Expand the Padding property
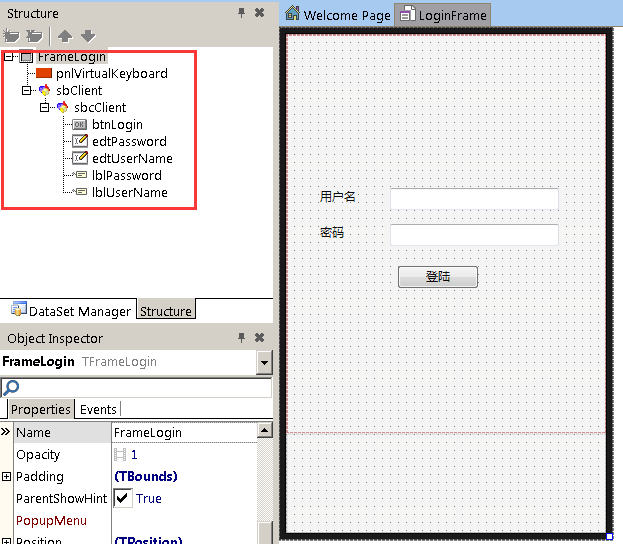 pyautogui.click(x=7, y=477)
